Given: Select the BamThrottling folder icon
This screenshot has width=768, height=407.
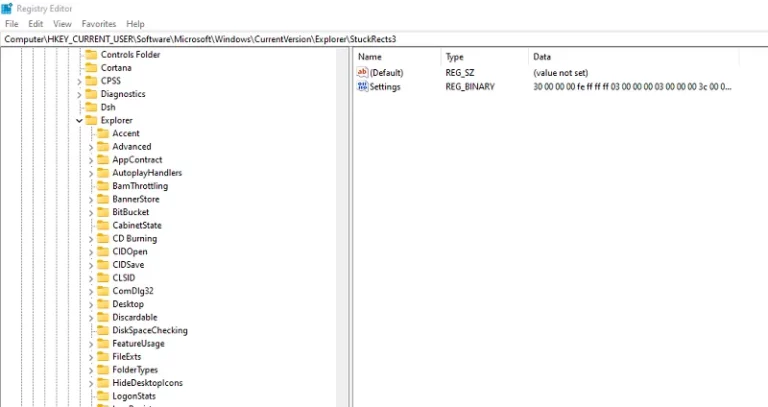Looking at the screenshot, I should click(103, 186).
